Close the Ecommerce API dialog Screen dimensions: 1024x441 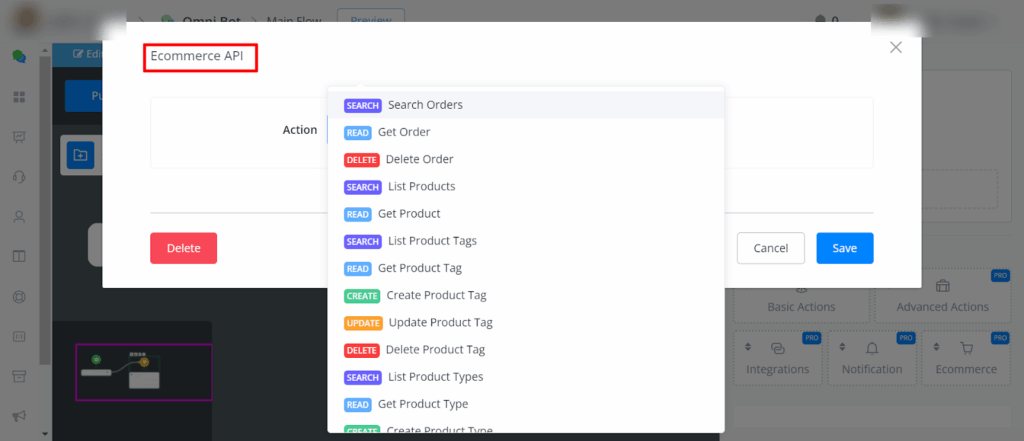click(x=896, y=47)
